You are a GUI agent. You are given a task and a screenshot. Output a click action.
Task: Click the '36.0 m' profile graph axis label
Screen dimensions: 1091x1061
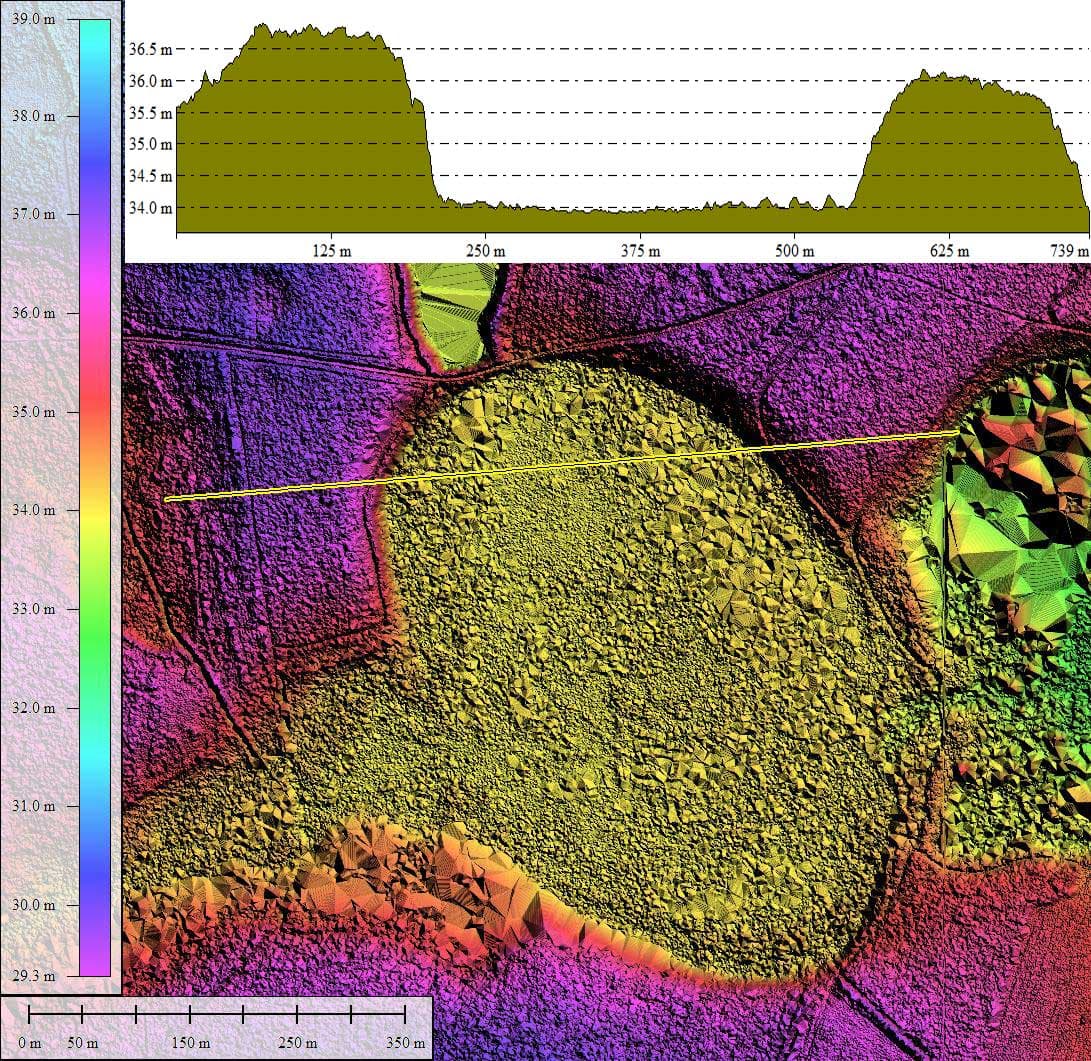click(x=150, y=81)
